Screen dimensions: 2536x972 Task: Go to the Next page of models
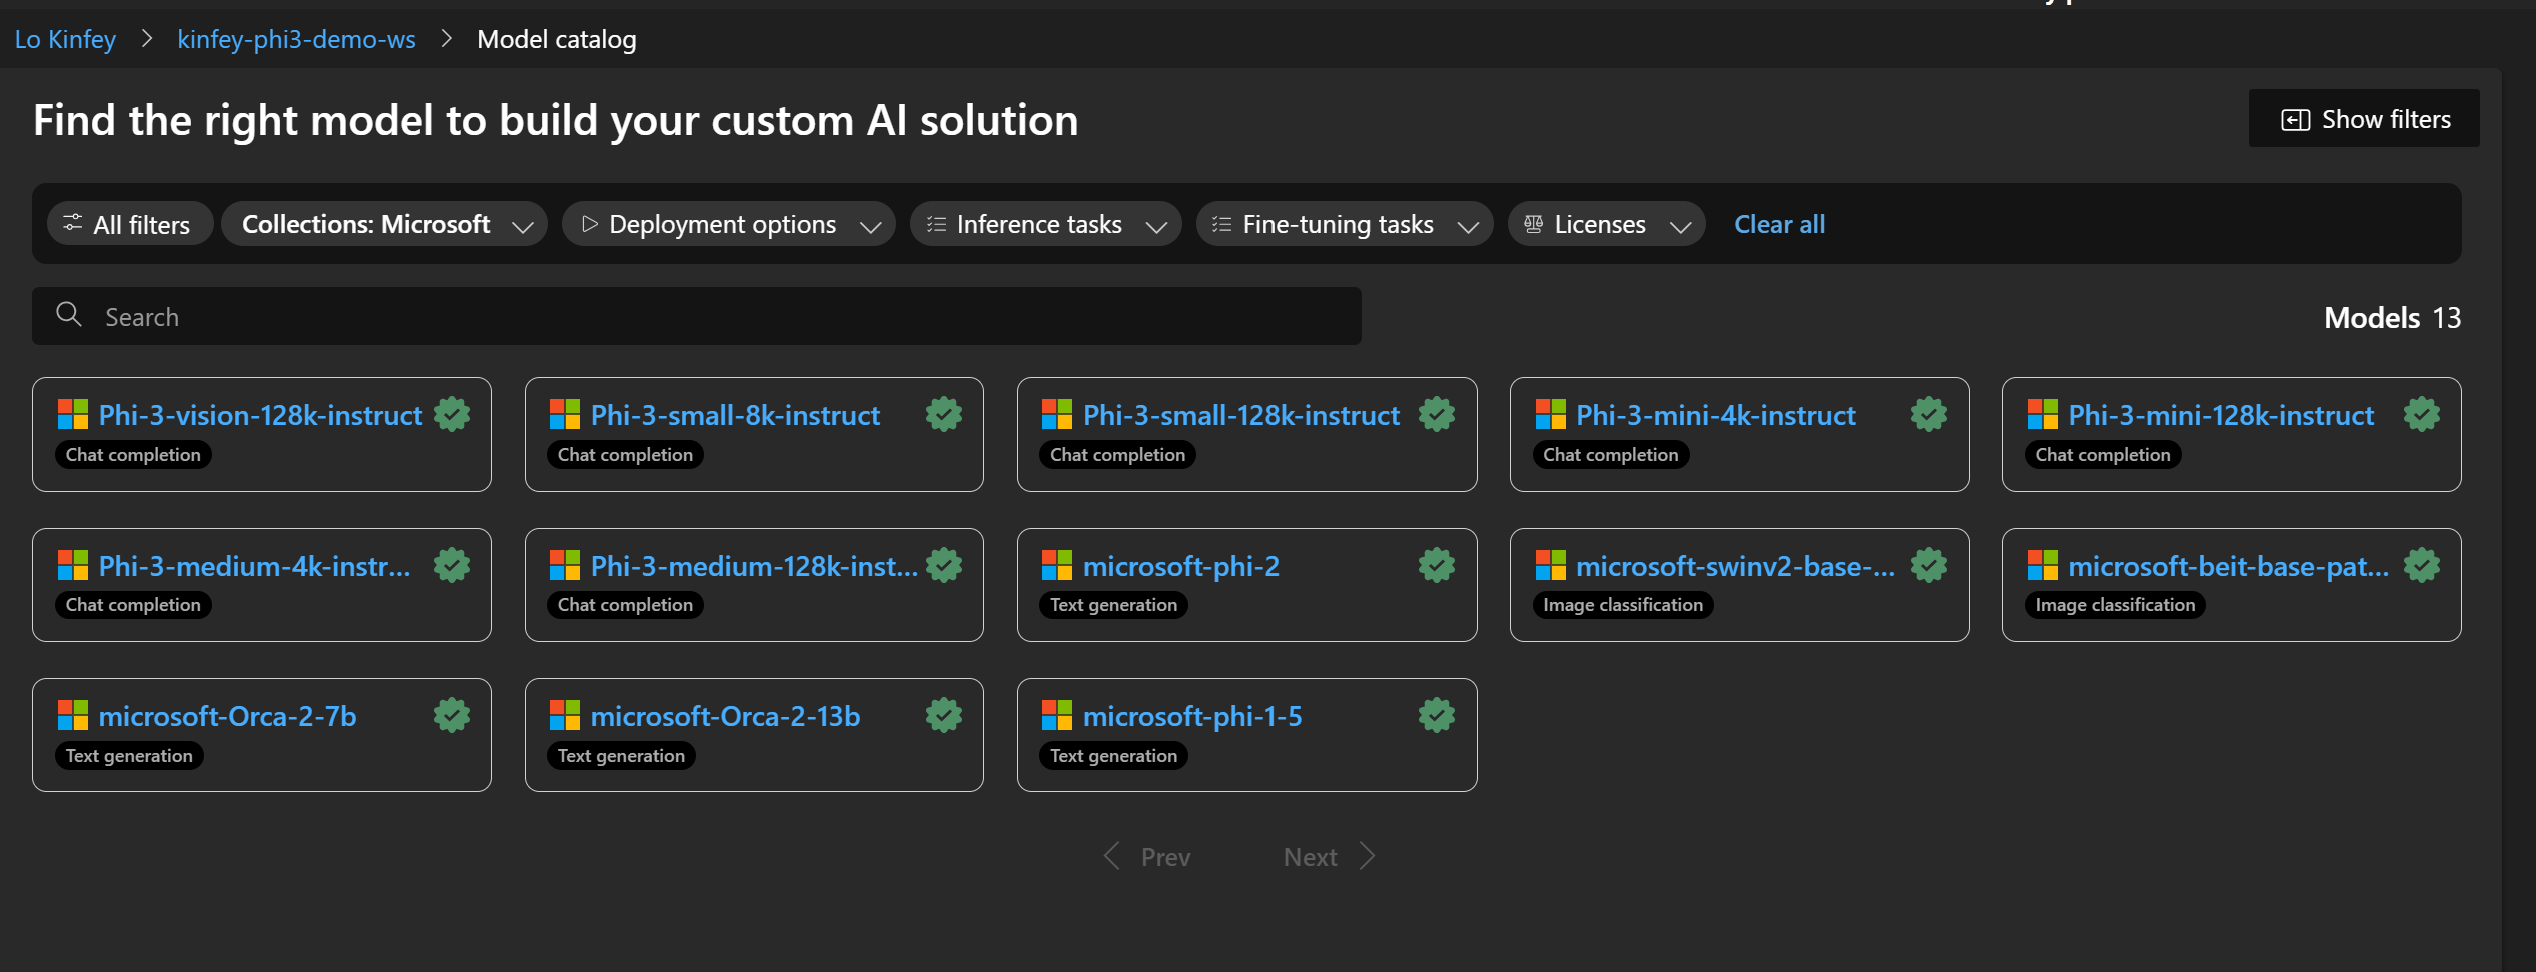point(1330,857)
